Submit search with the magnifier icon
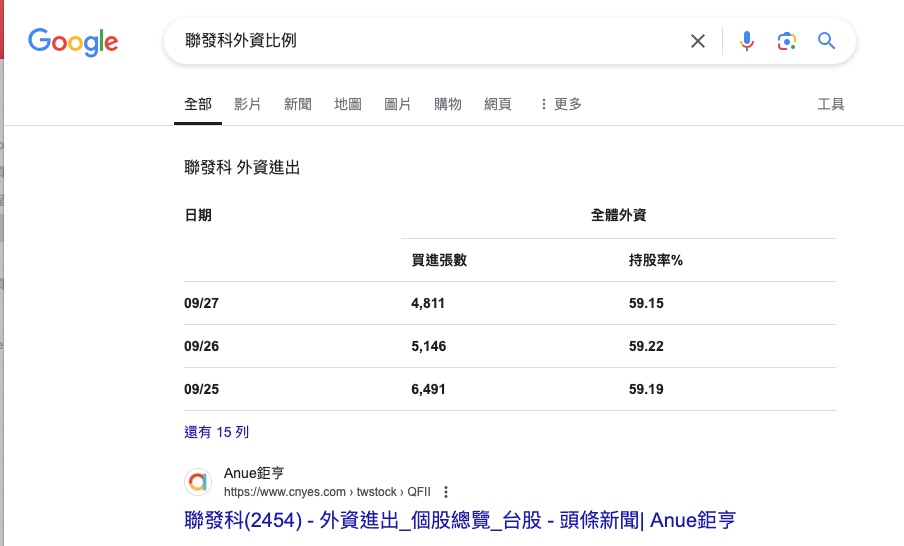Viewport: 904px width, 546px height. [826, 41]
